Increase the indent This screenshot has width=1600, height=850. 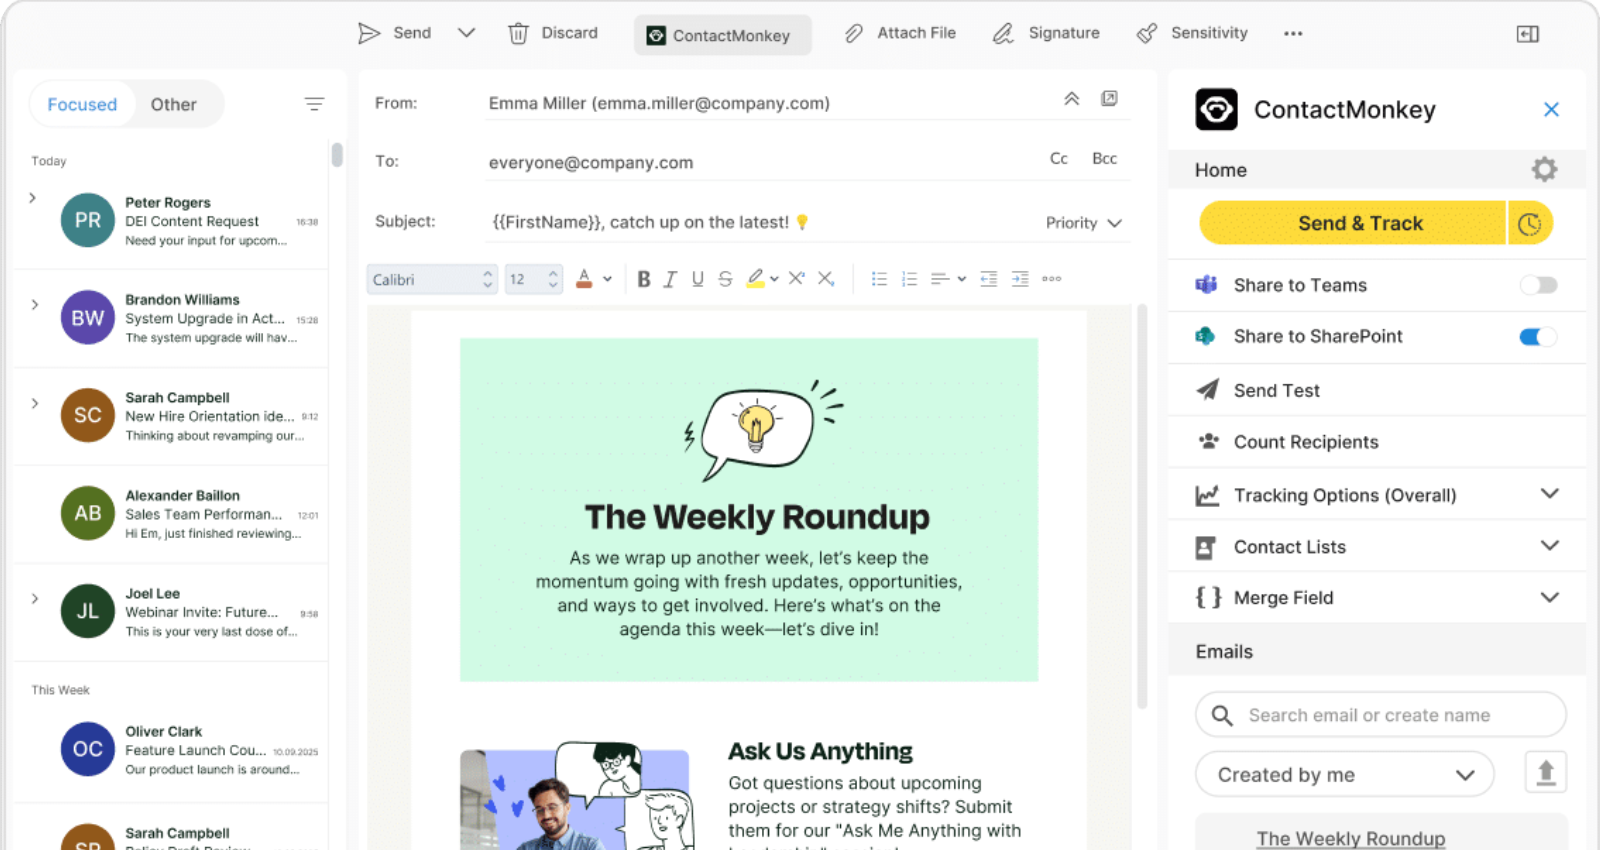[1020, 279]
